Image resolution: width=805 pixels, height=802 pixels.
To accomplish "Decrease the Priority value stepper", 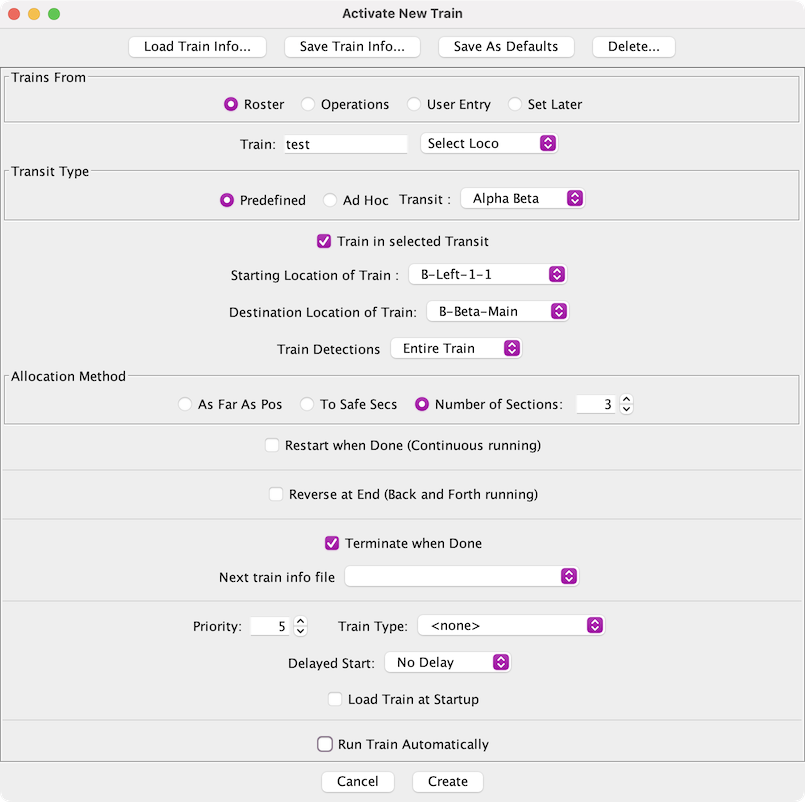I will (x=301, y=631).
